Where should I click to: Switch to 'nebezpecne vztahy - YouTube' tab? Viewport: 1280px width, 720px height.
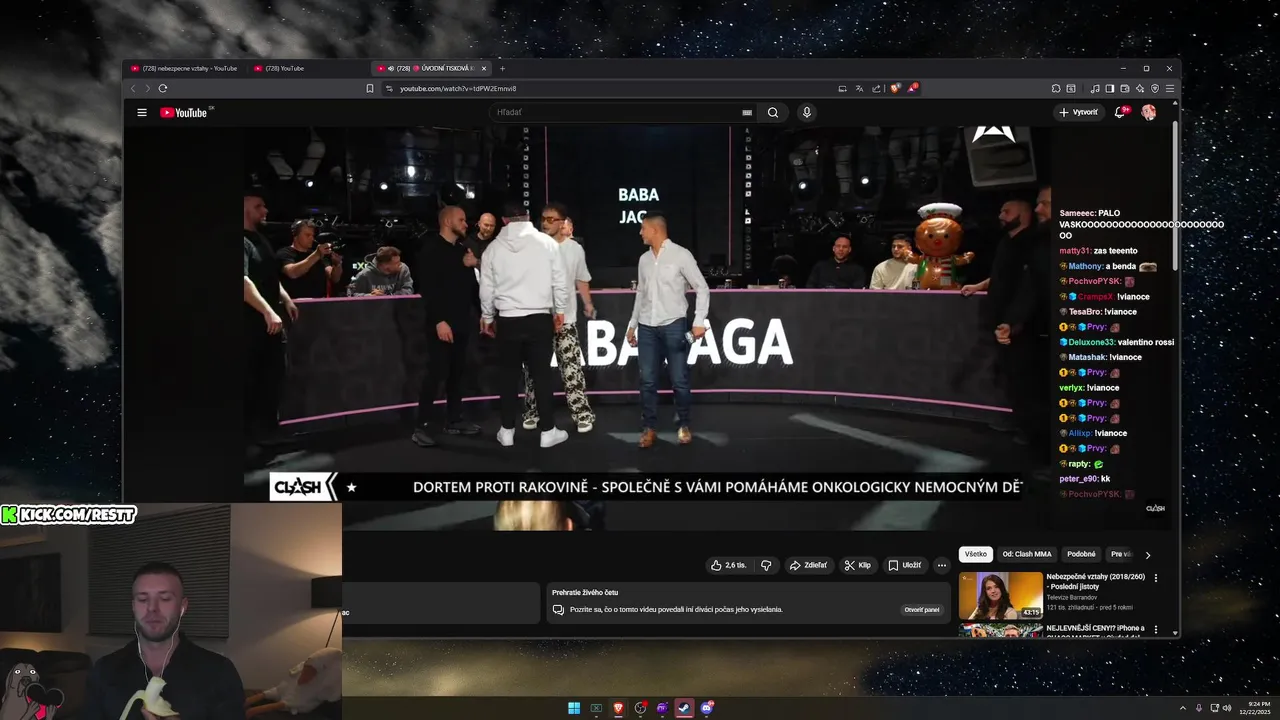pyautogui.click(x=186, y=68)
